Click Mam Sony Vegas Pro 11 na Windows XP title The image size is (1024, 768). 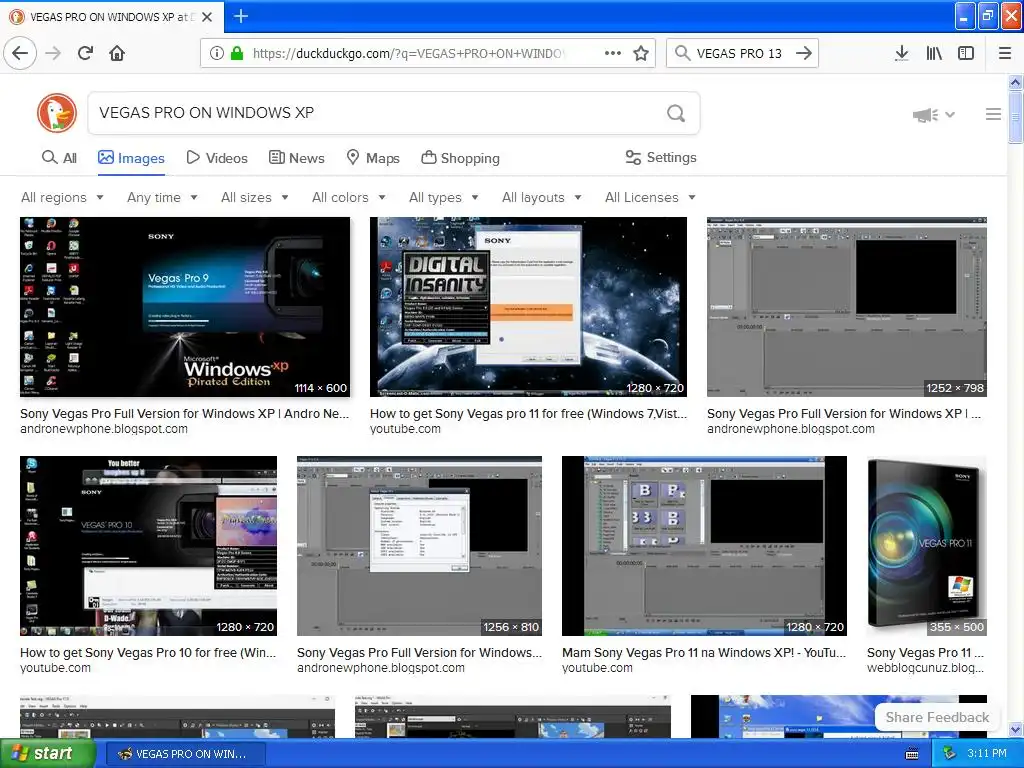[x=704, y=652]
